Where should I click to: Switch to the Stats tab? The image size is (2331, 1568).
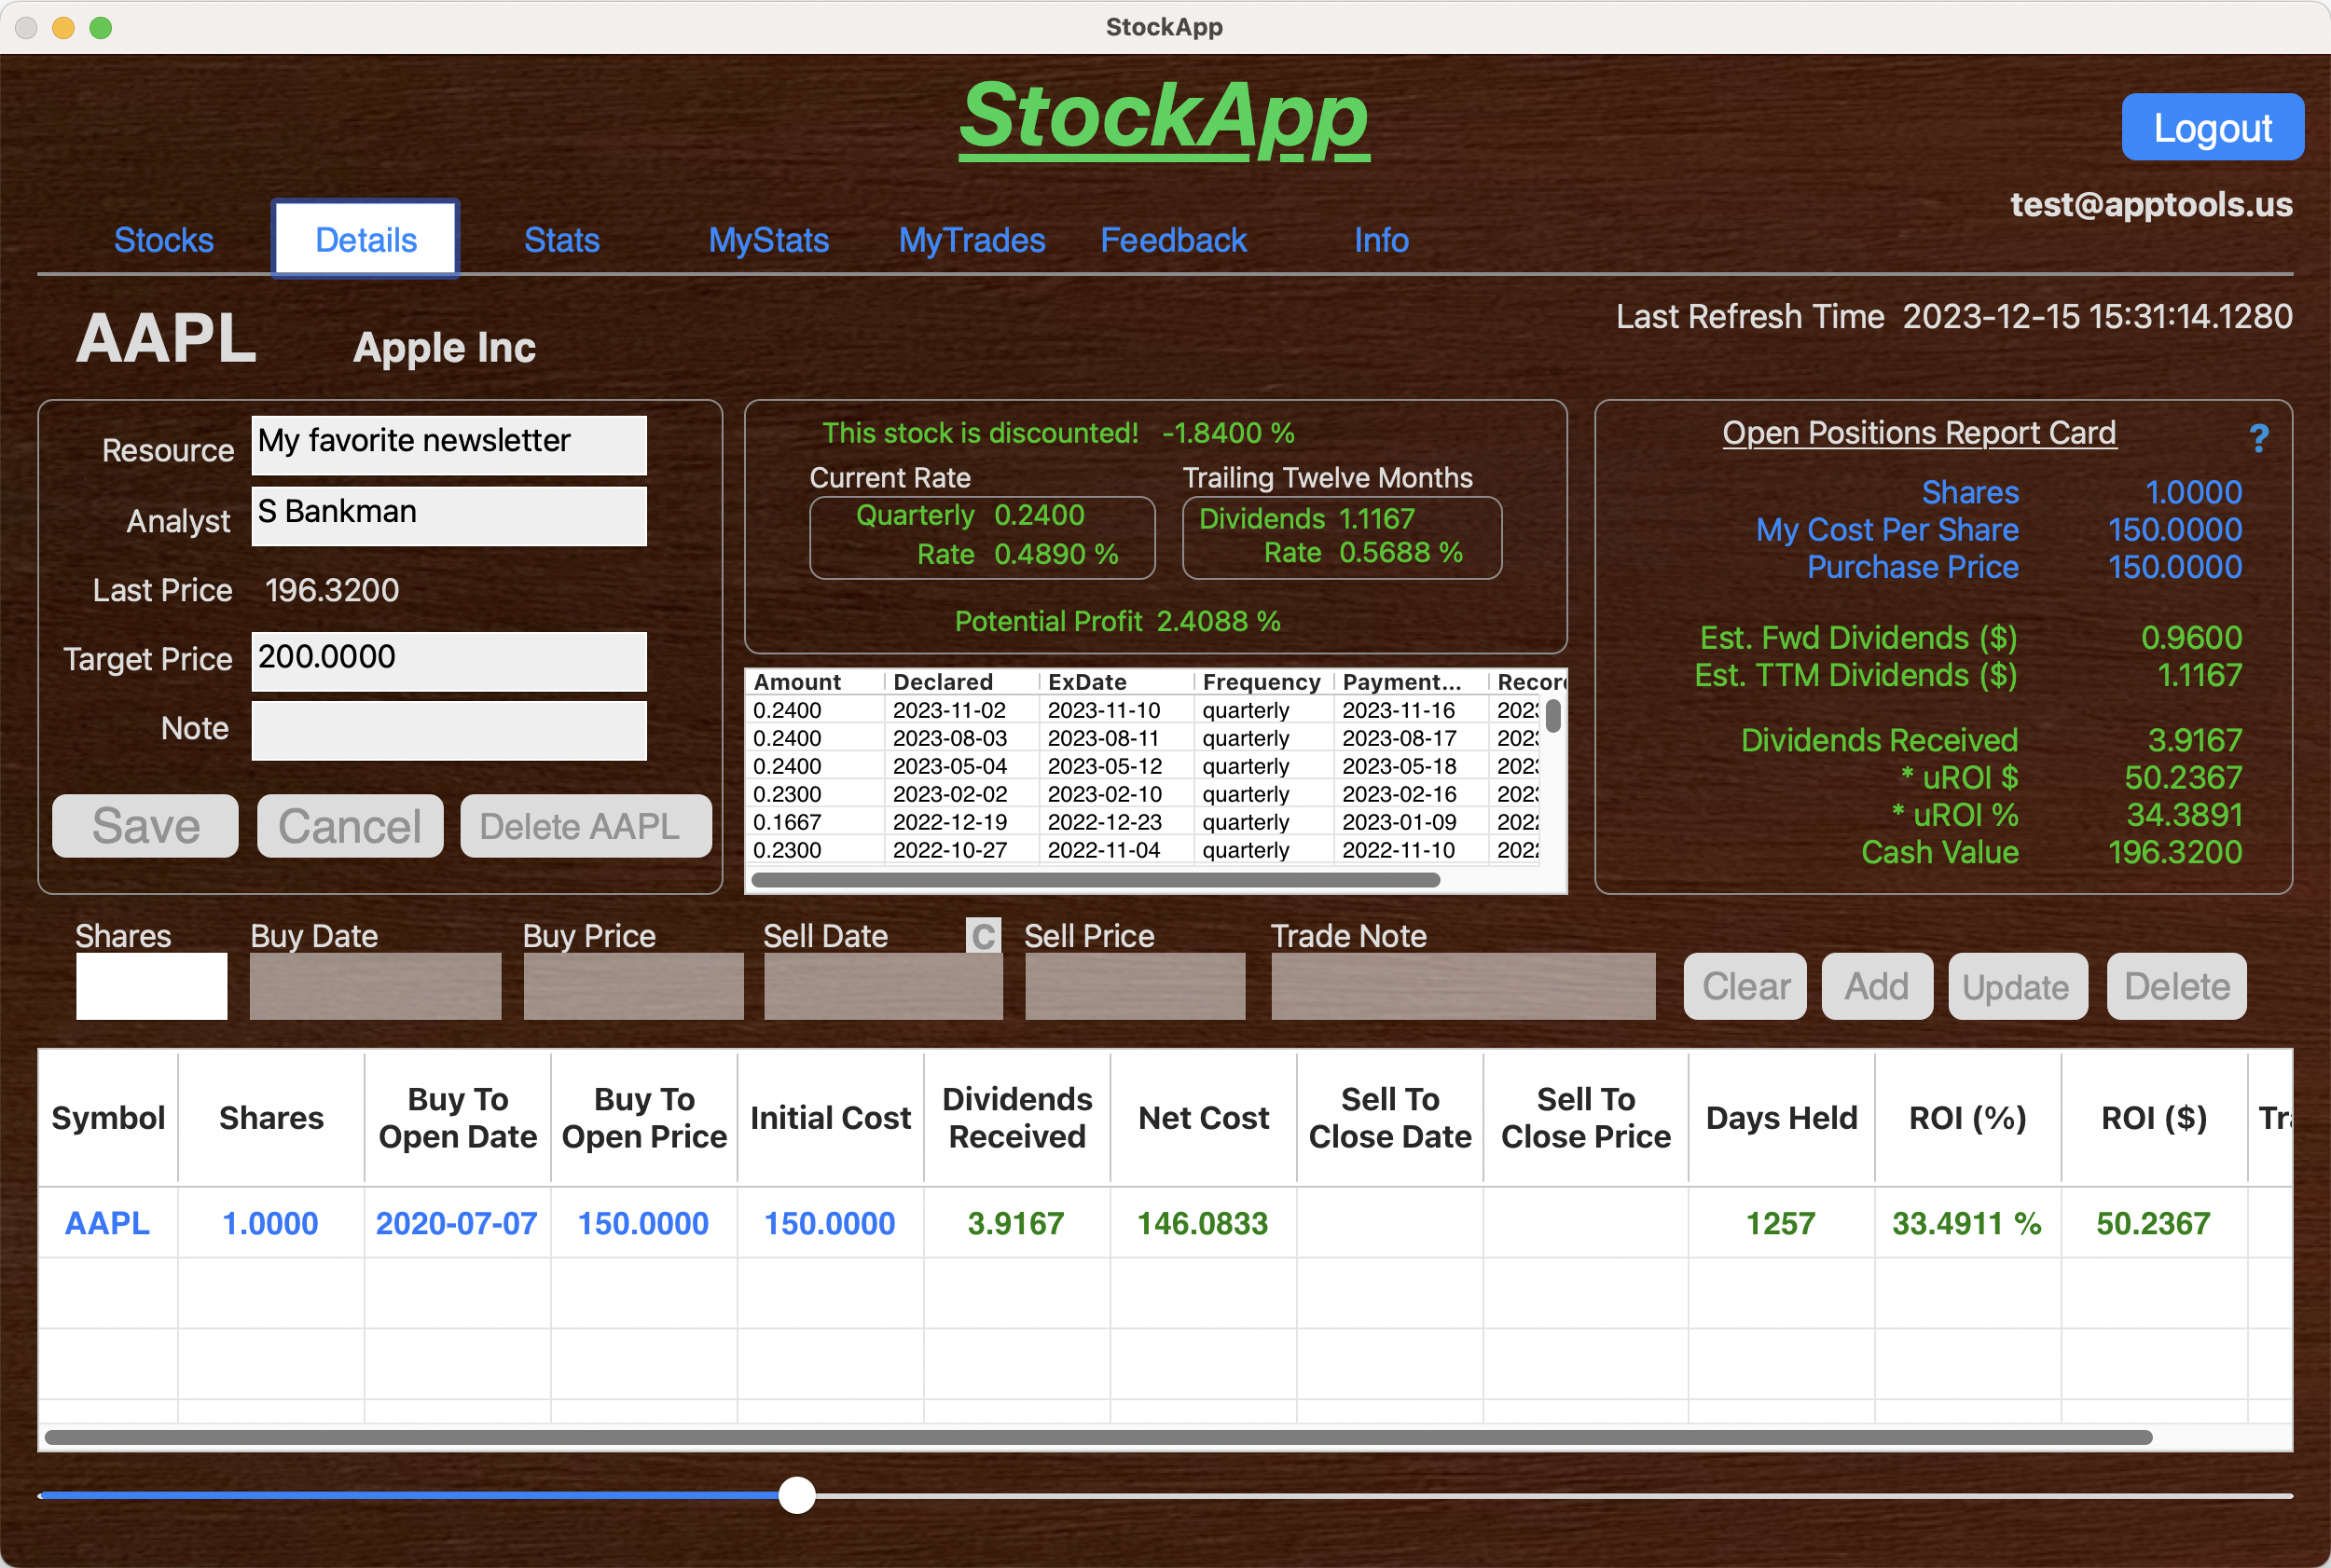click(x=562, y=240)
